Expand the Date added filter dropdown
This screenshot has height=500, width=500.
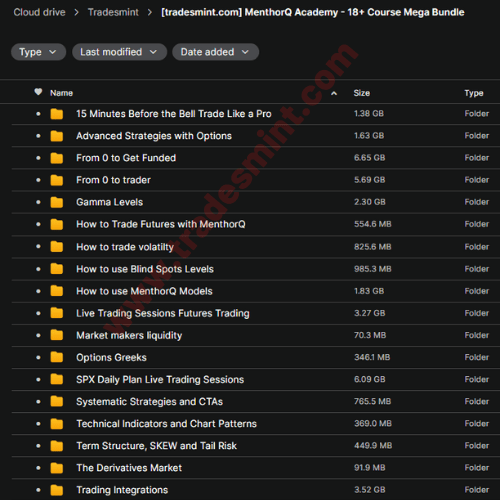(x=215, y=52)
